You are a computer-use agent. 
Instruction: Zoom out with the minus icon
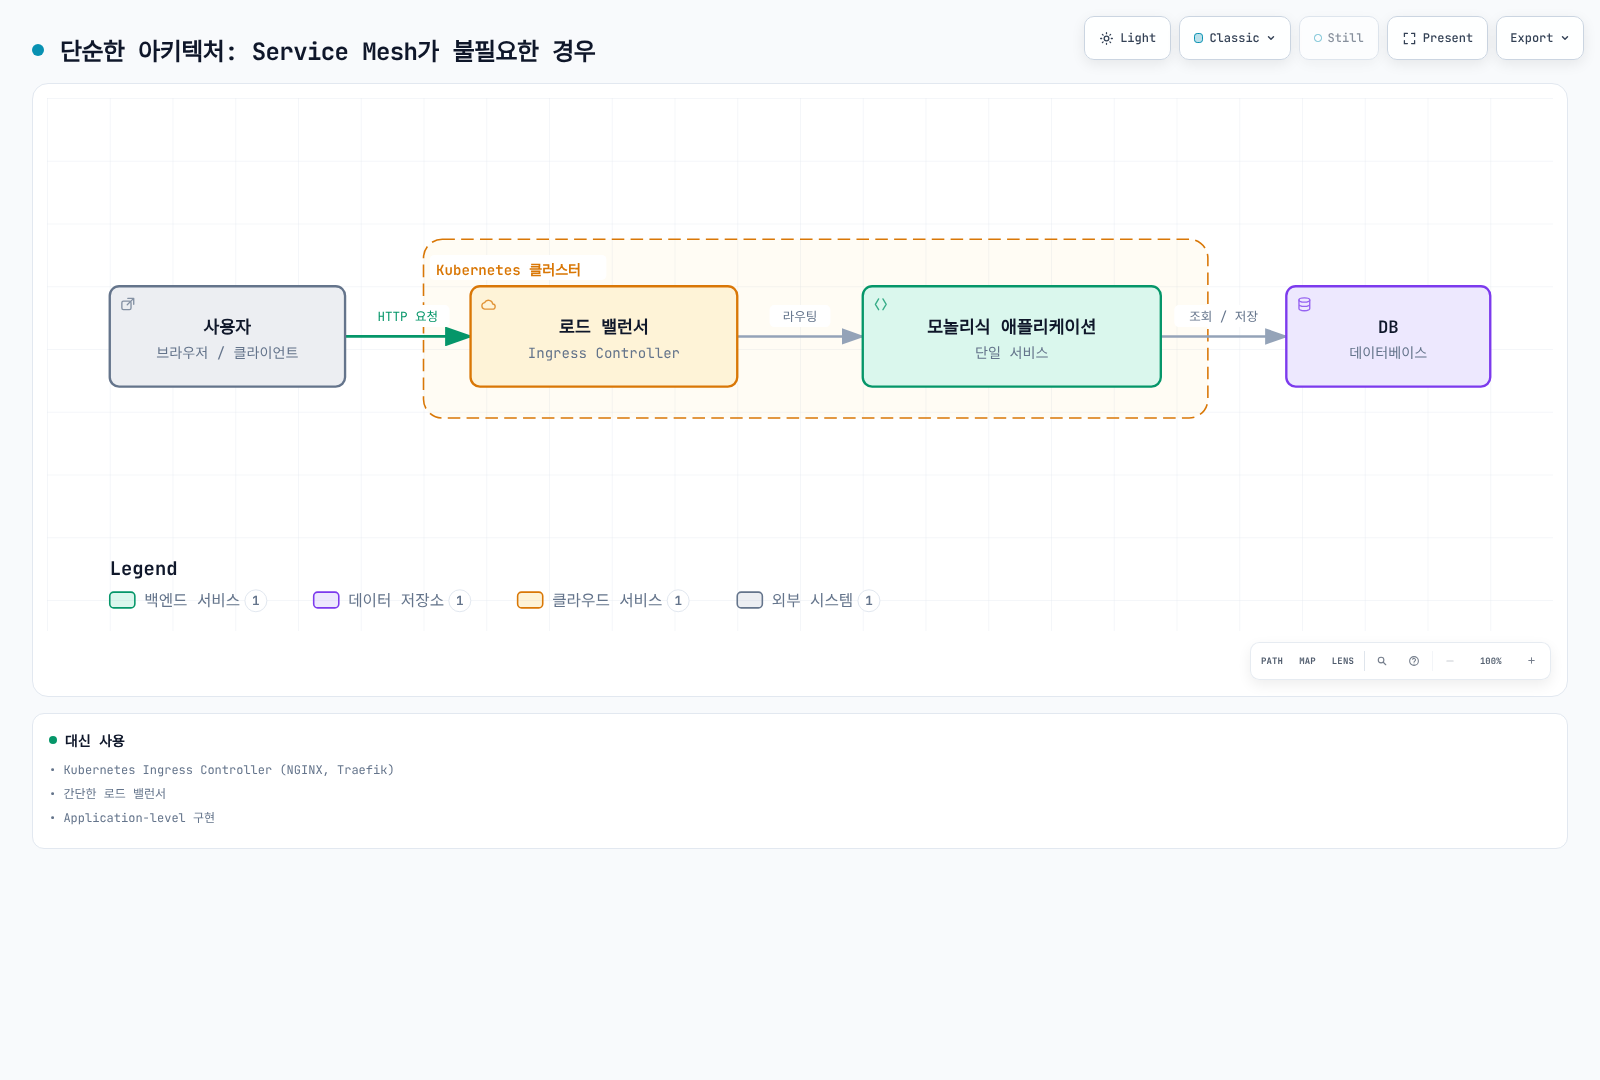point(1449,661)
